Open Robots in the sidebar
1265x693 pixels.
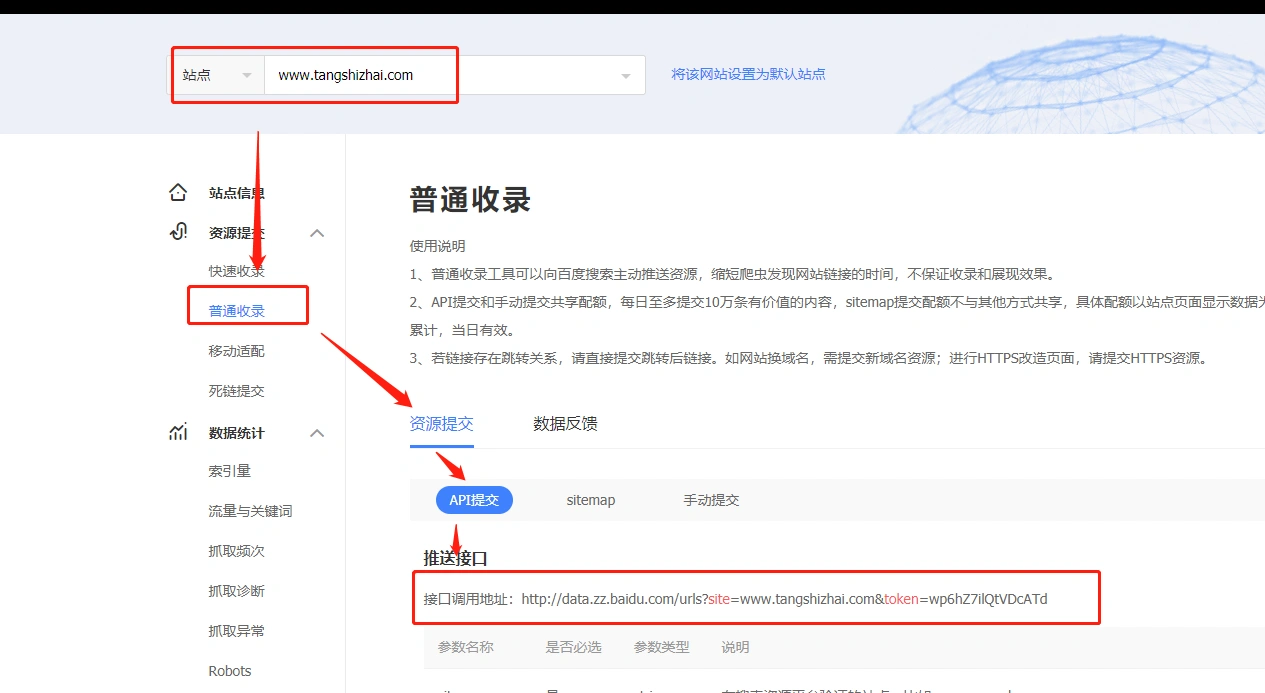[x=230, y=671]
